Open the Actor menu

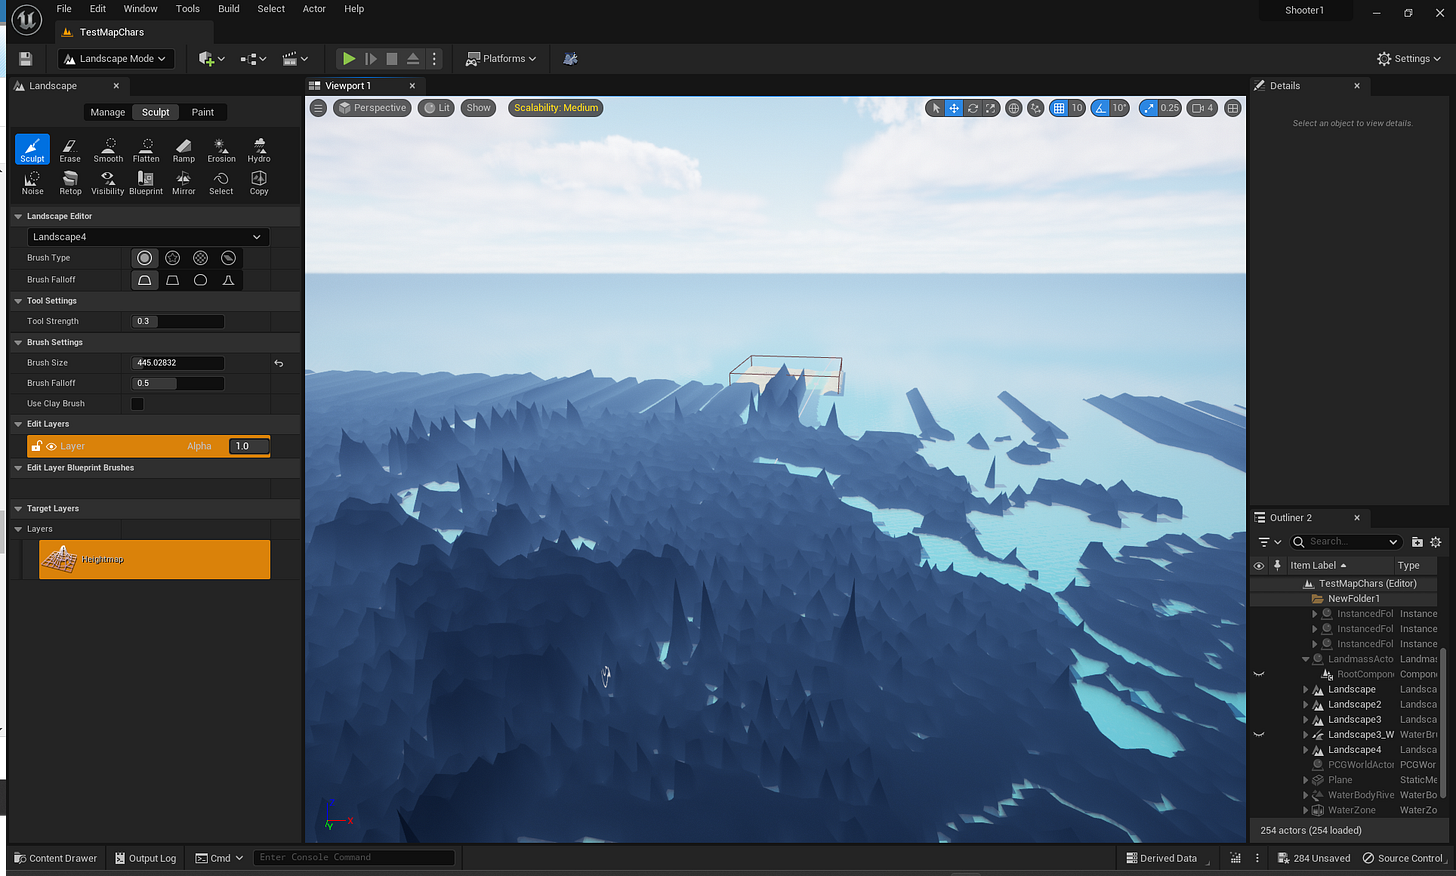point(314,9)
